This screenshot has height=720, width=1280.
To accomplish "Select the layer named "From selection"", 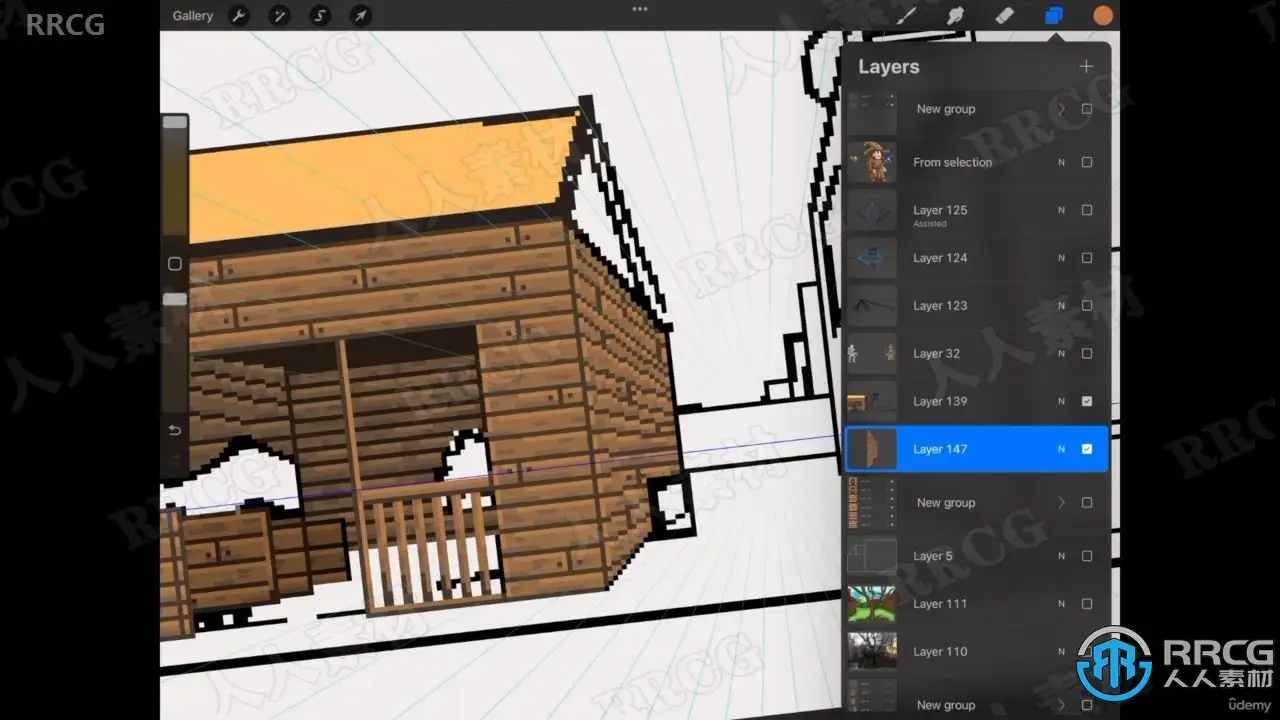I will tap(952, 162).
